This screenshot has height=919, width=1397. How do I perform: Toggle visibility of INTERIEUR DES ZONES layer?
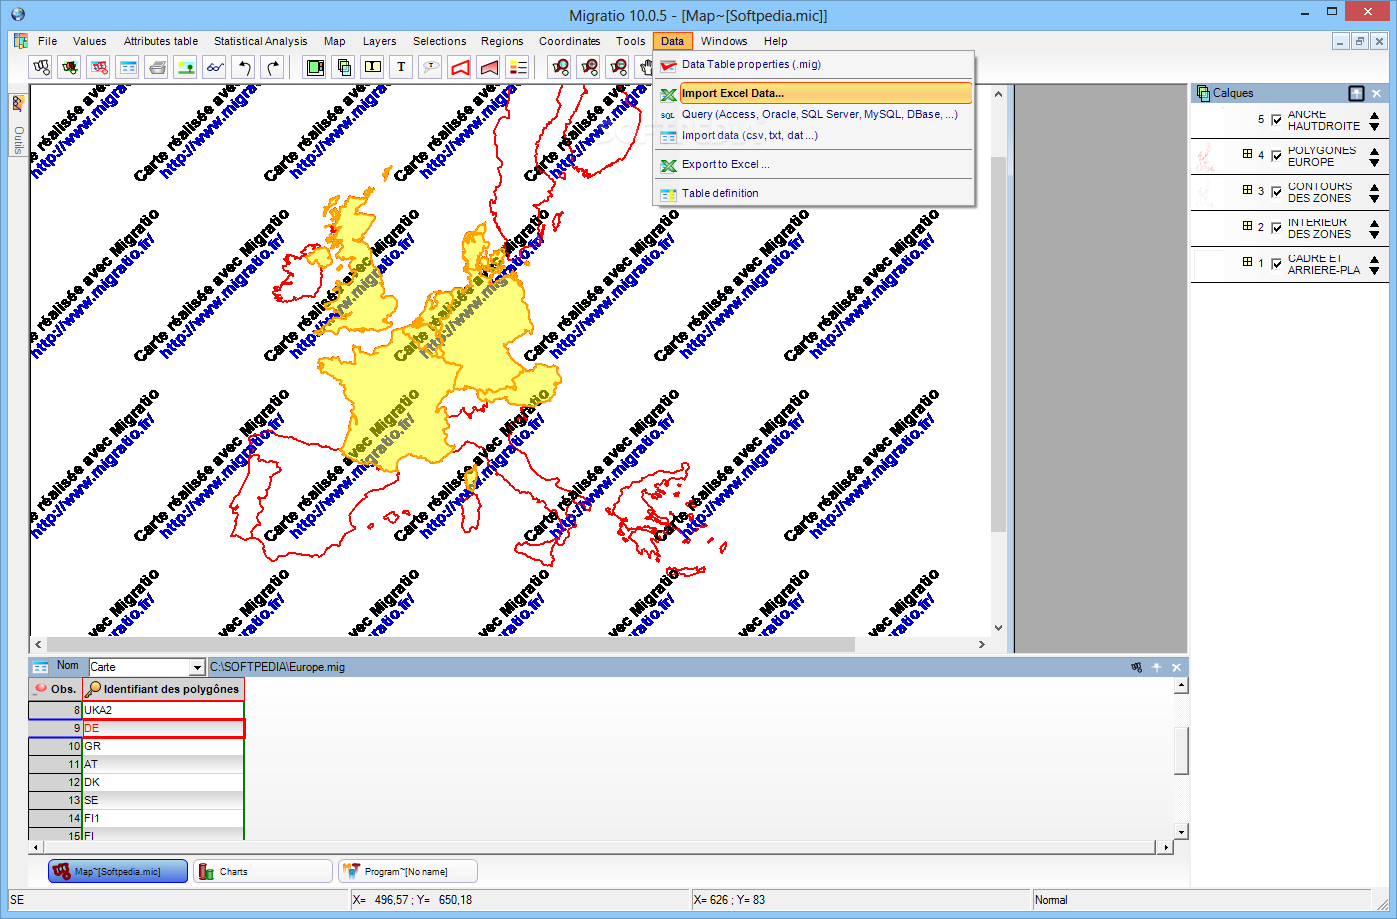[x=1276, y=228]
